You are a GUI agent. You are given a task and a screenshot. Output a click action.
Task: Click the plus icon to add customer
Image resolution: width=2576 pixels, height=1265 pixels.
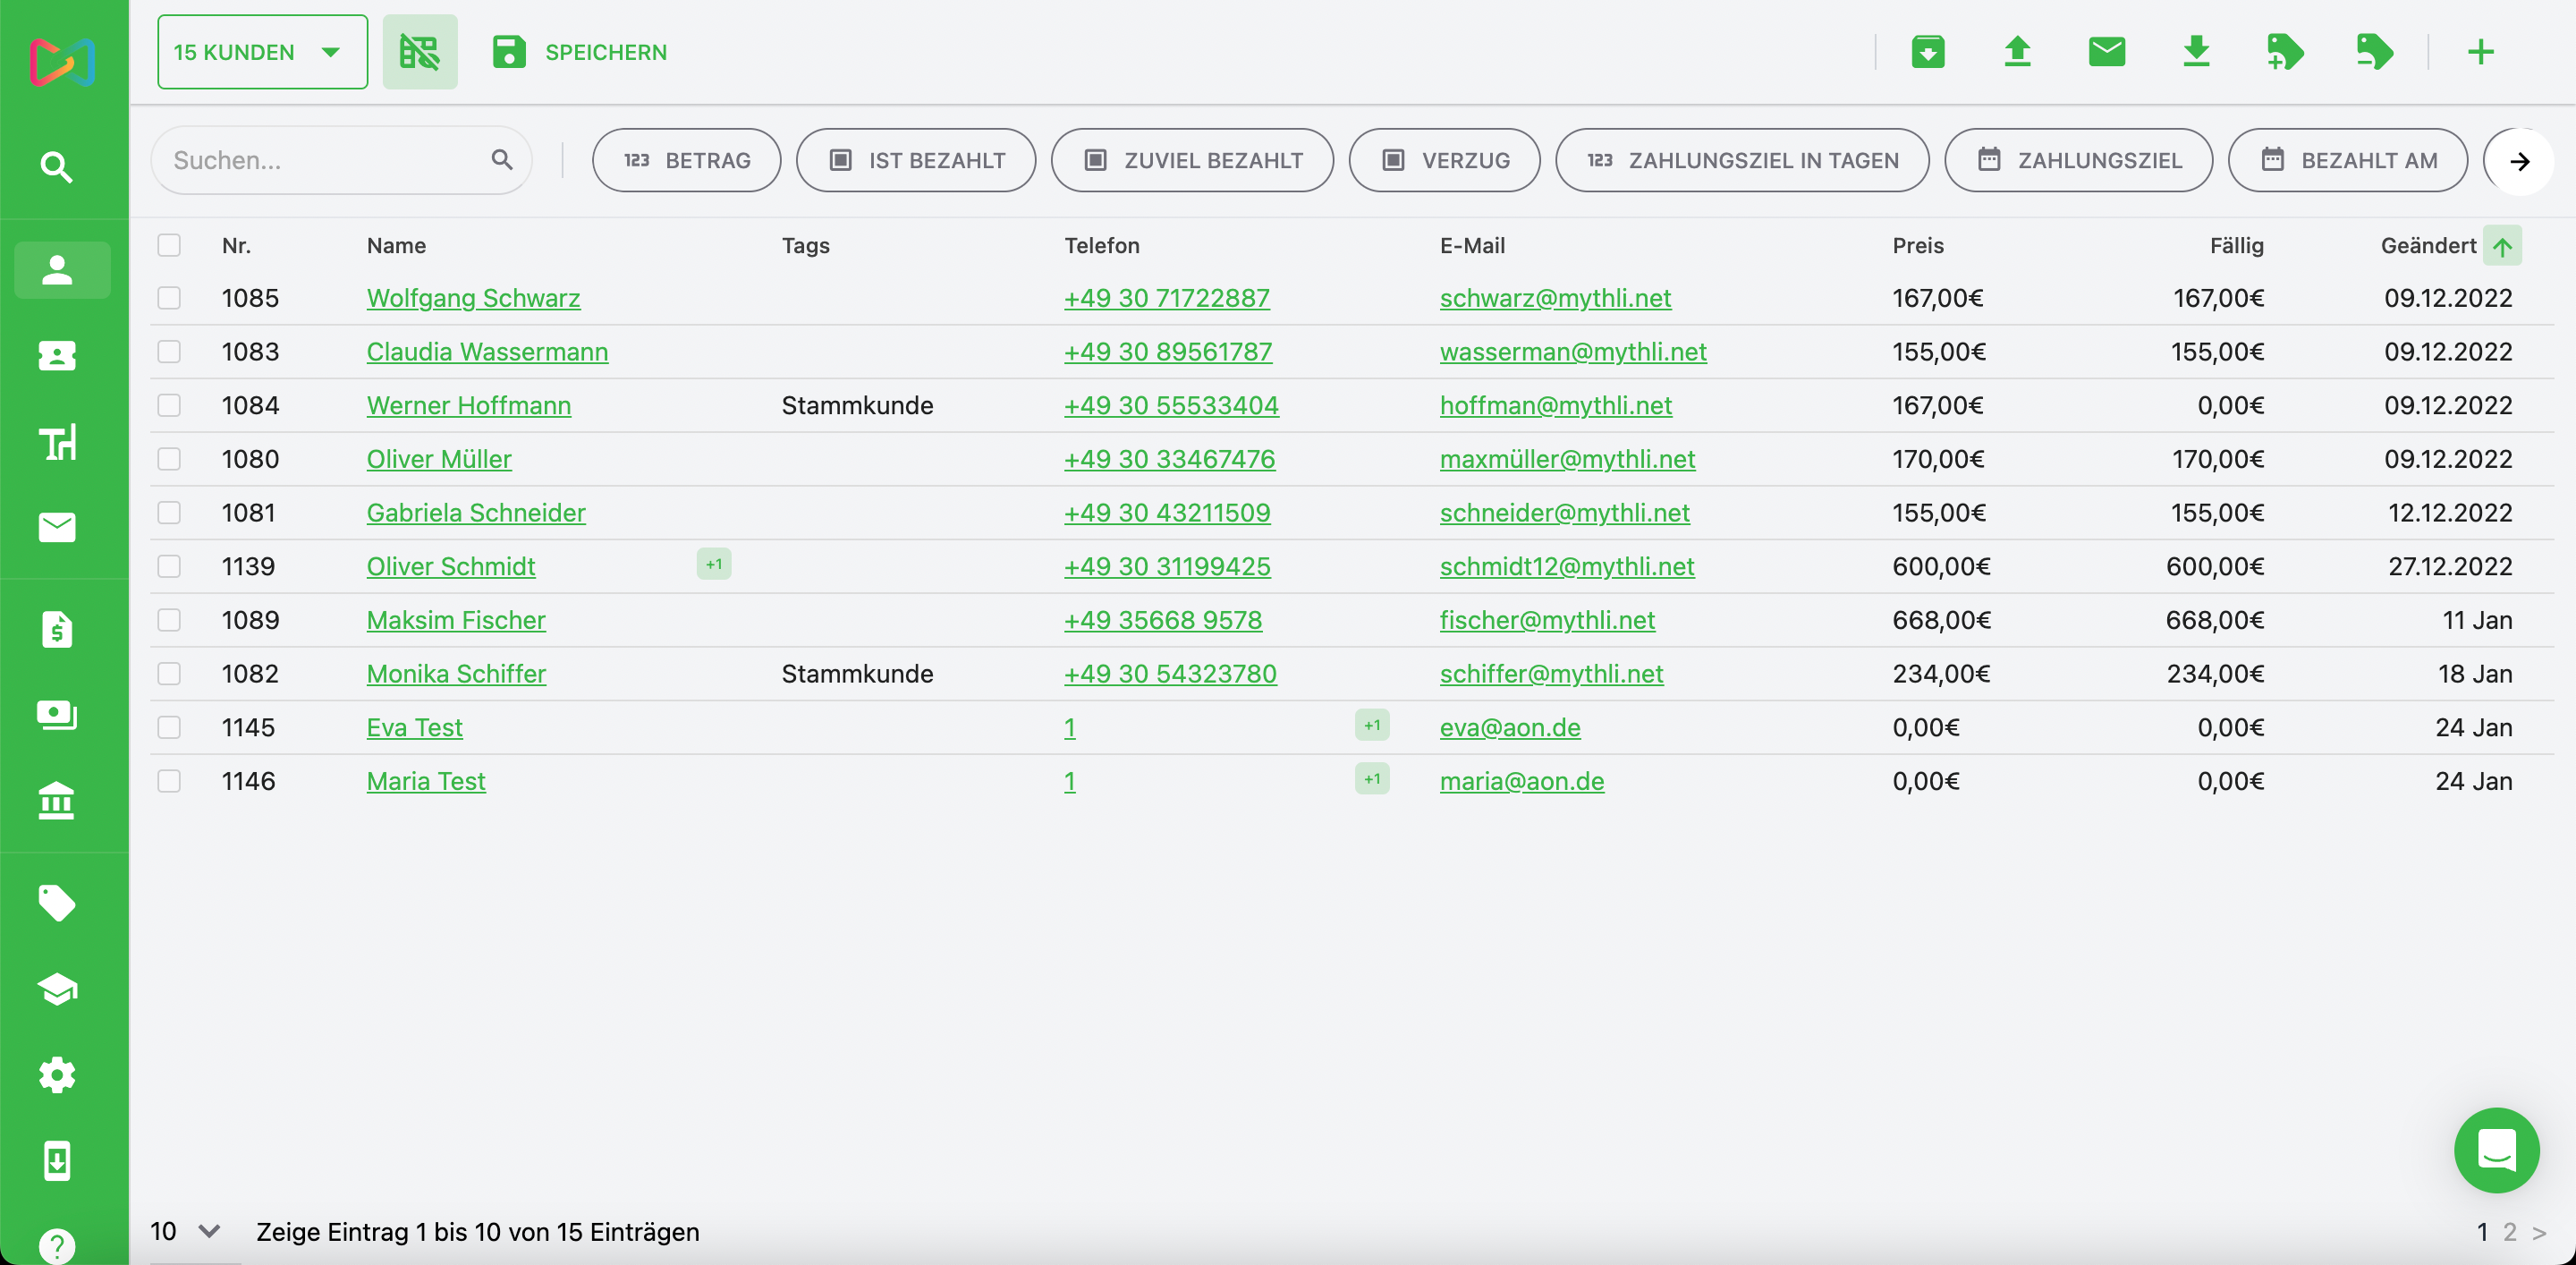2480,52
